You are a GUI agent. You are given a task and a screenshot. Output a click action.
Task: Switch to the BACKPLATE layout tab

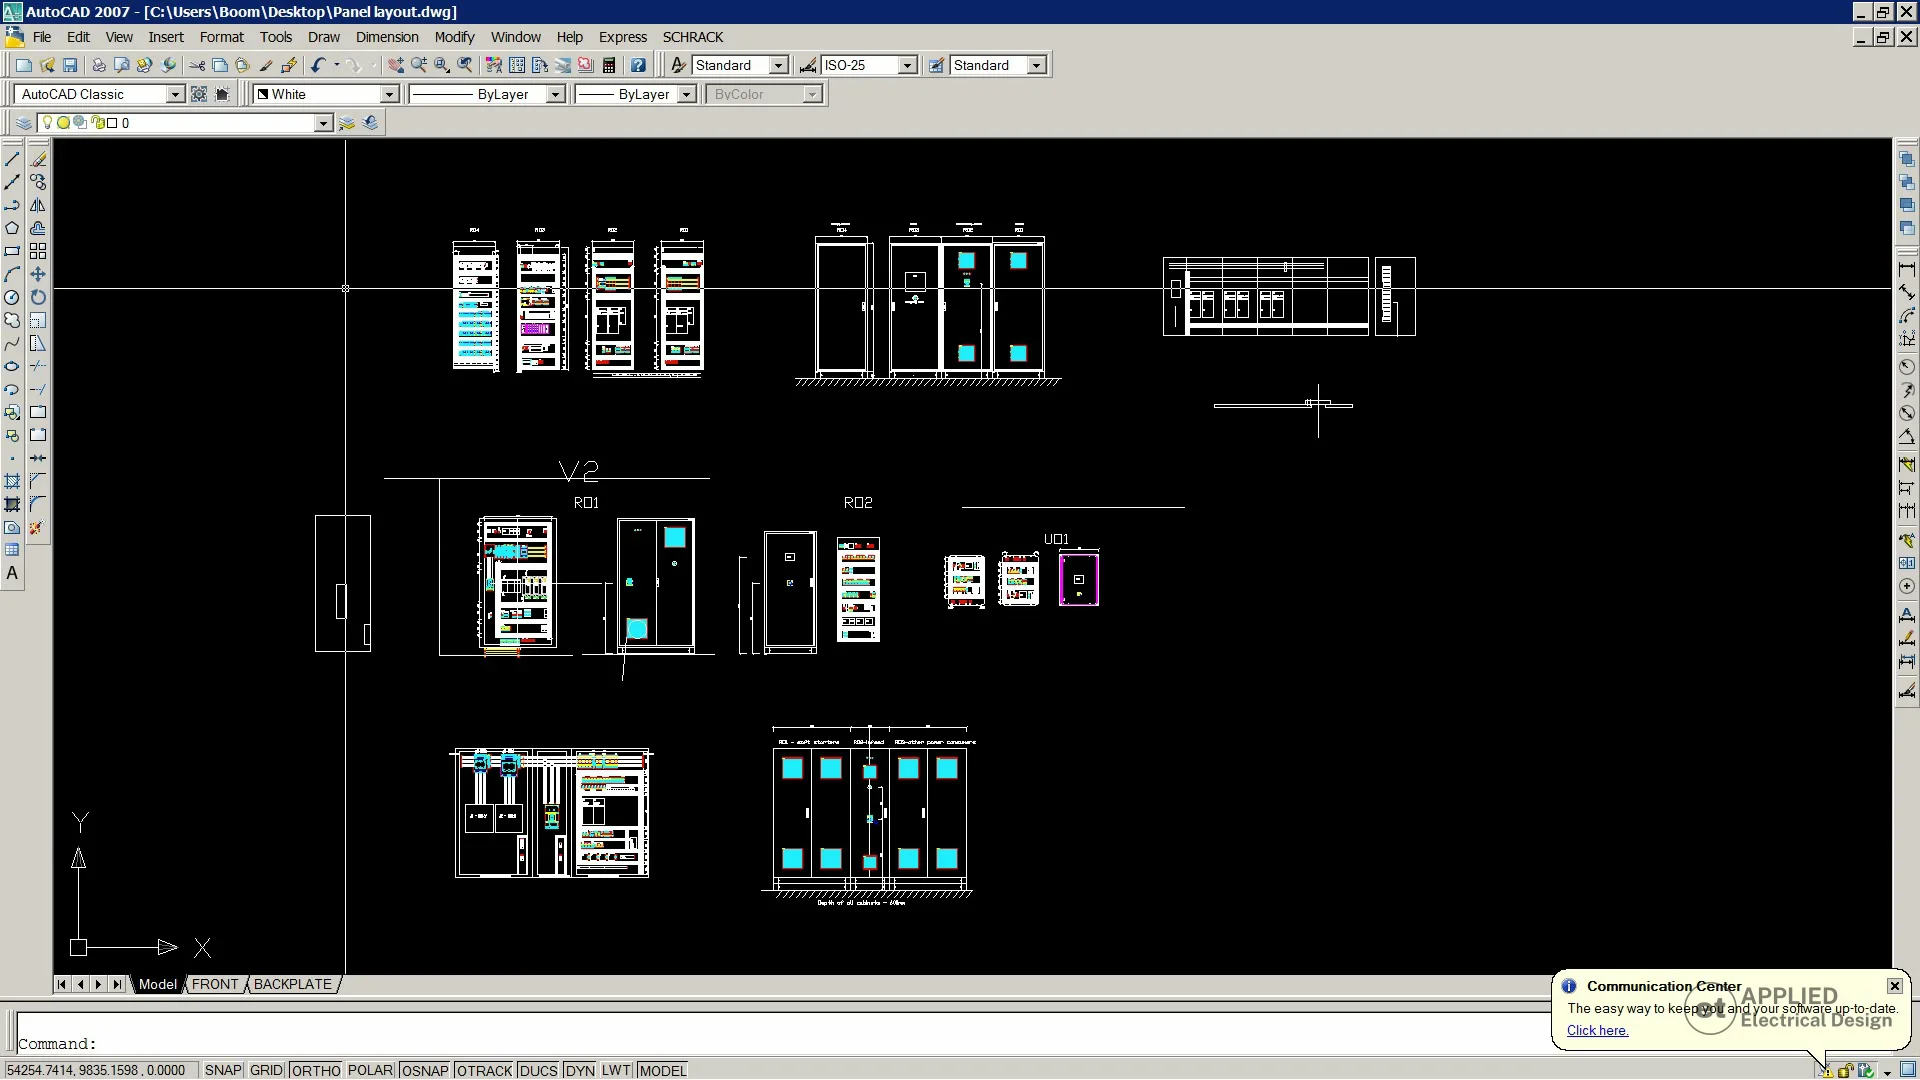coord(292,984)
